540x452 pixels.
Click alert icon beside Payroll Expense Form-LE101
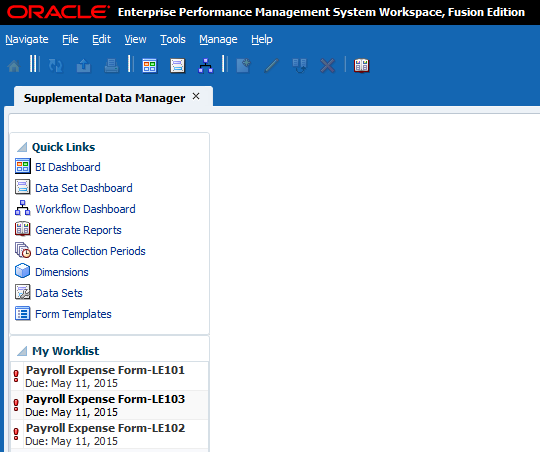16,376
